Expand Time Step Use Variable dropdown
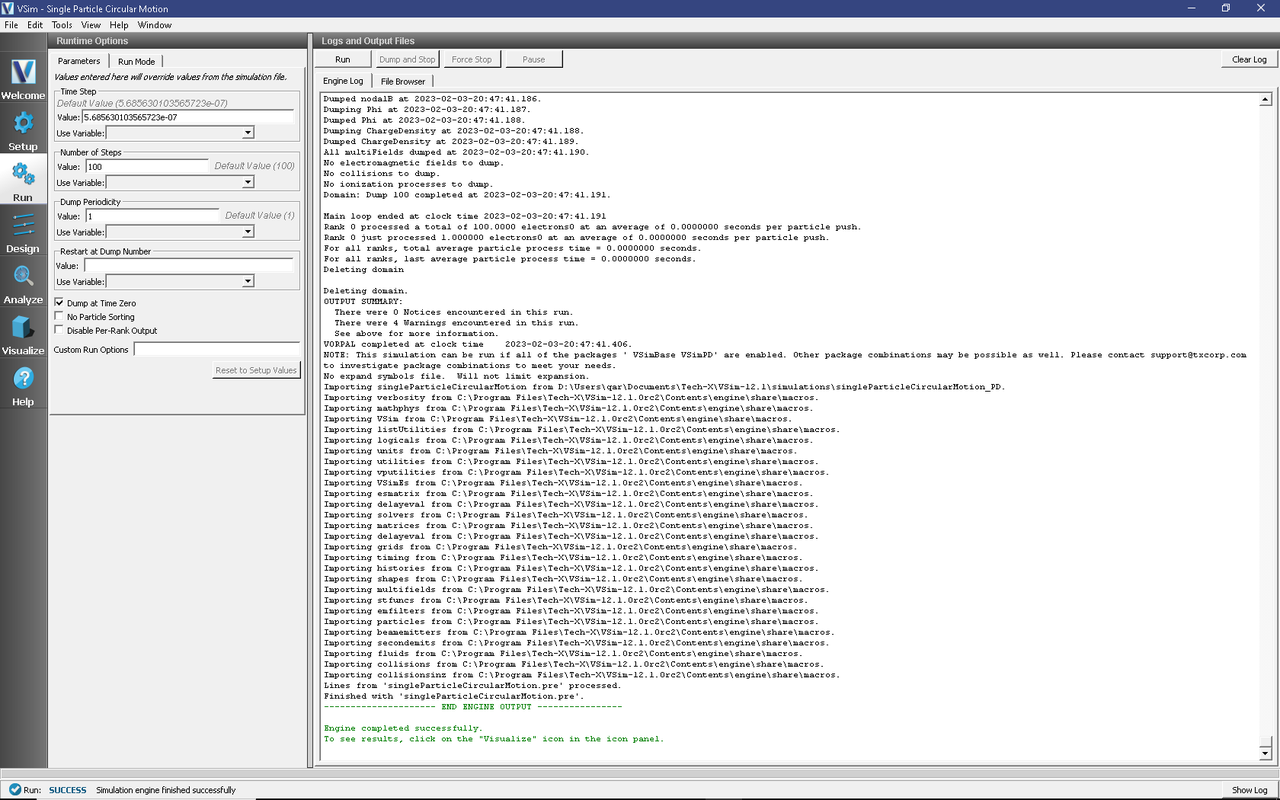Viewport: 1280px width, 800px height. (180, 133)
